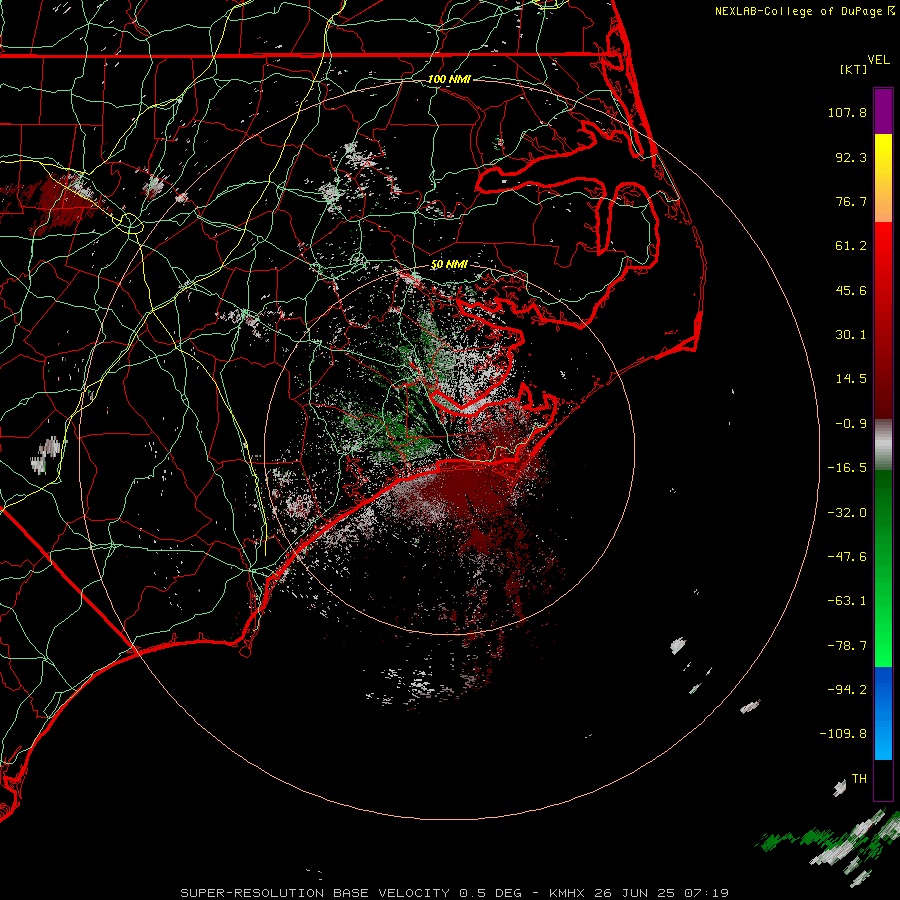Click the blue bottom segment of color bar
The image size is (900, 900).
(883, 713)
